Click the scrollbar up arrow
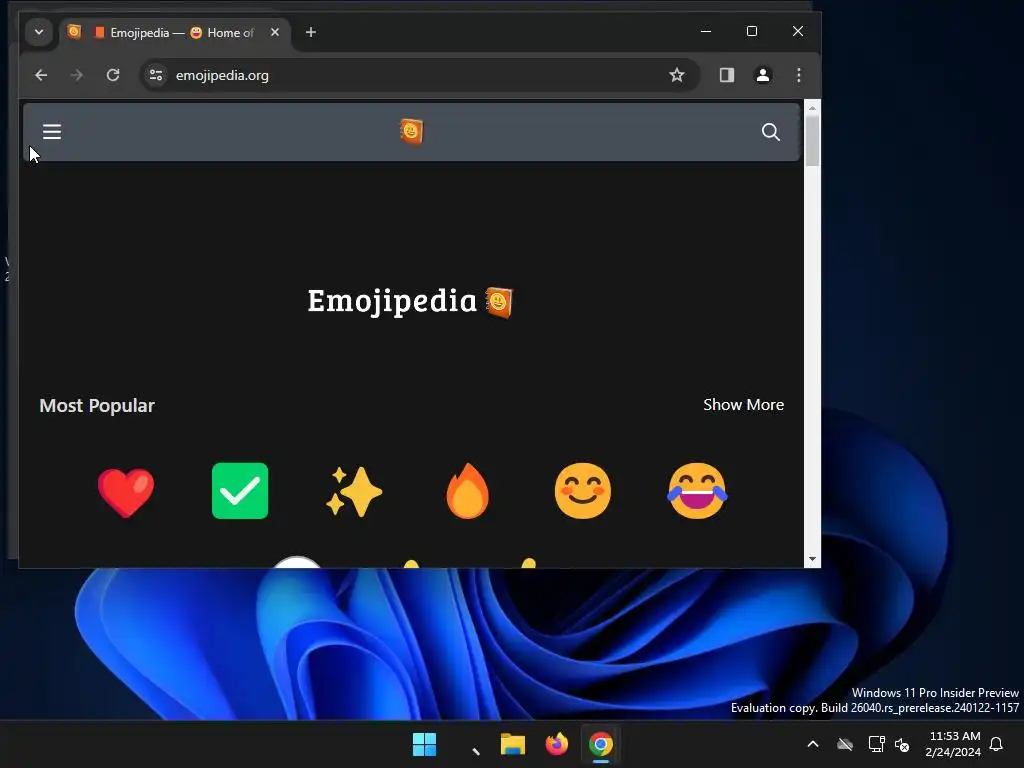The width and height of the screenshot is (1024, 768). (x=812, y=108)
